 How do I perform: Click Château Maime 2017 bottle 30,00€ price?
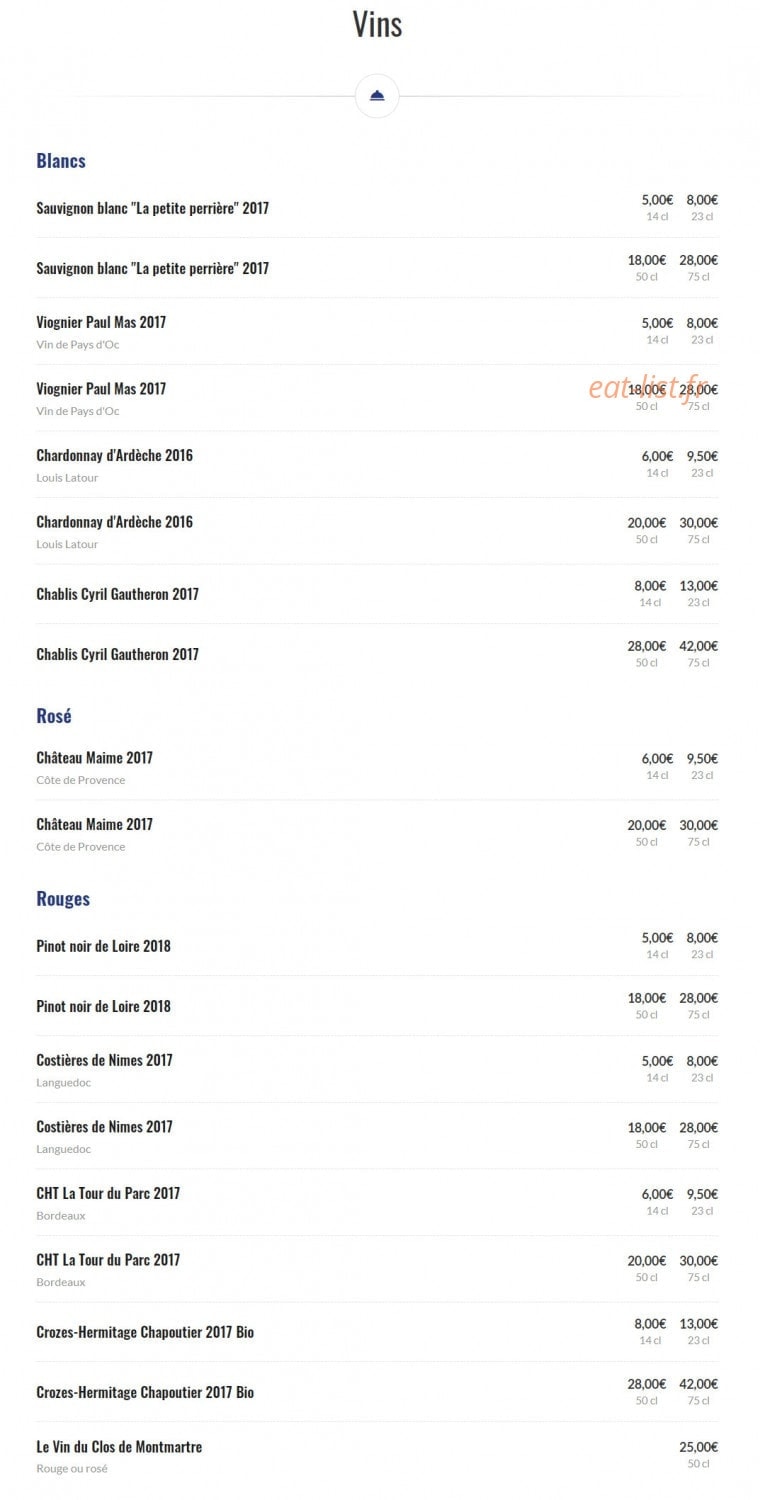[x=699, y=825]
